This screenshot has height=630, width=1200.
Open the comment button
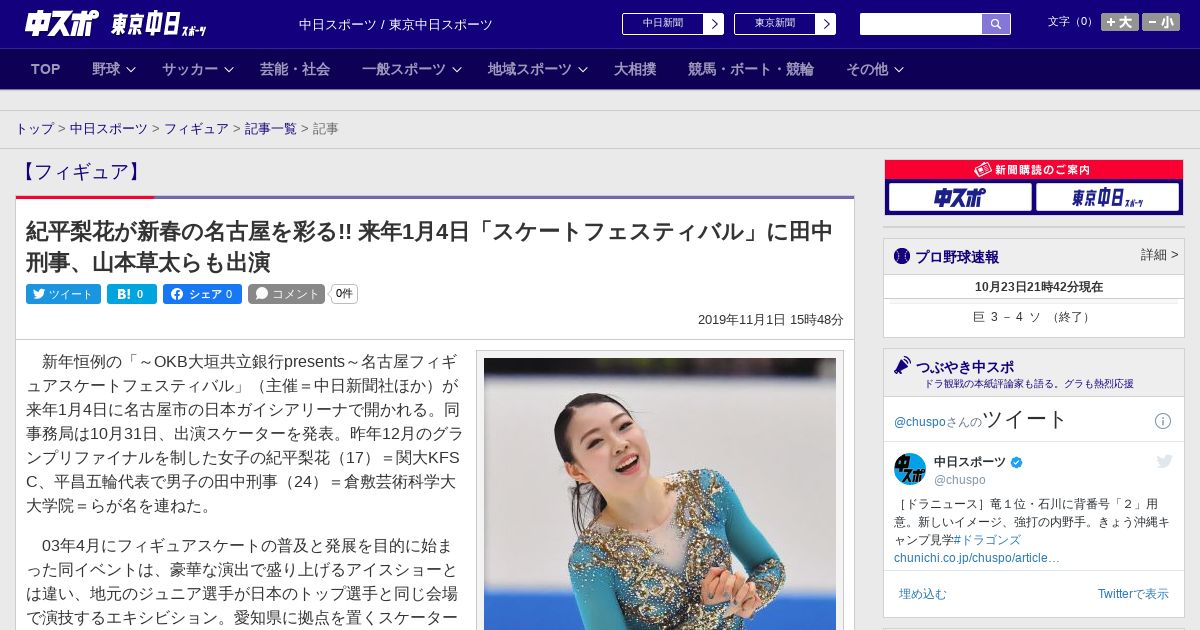point(287,294)
